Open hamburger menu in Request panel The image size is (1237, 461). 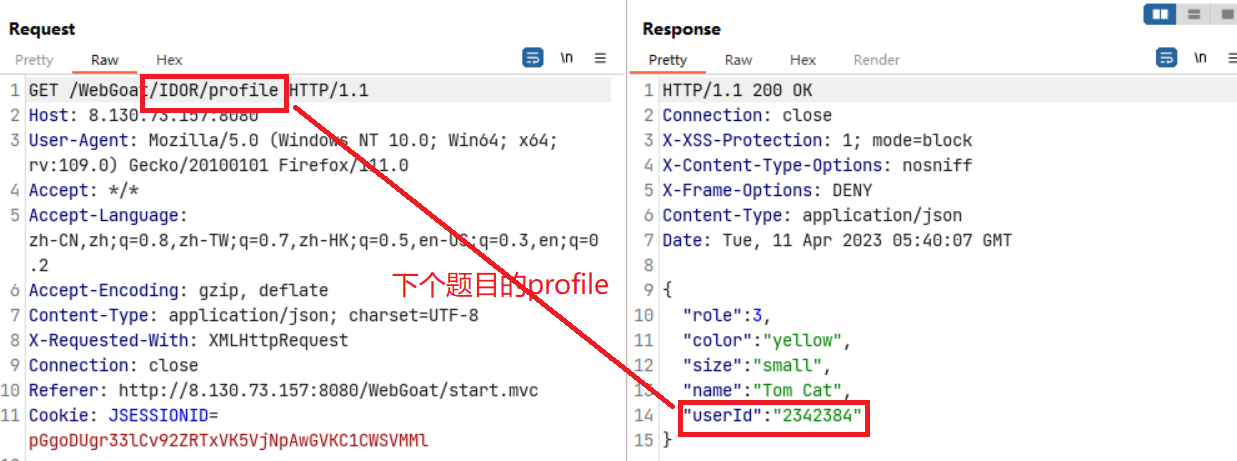[600, 58]
